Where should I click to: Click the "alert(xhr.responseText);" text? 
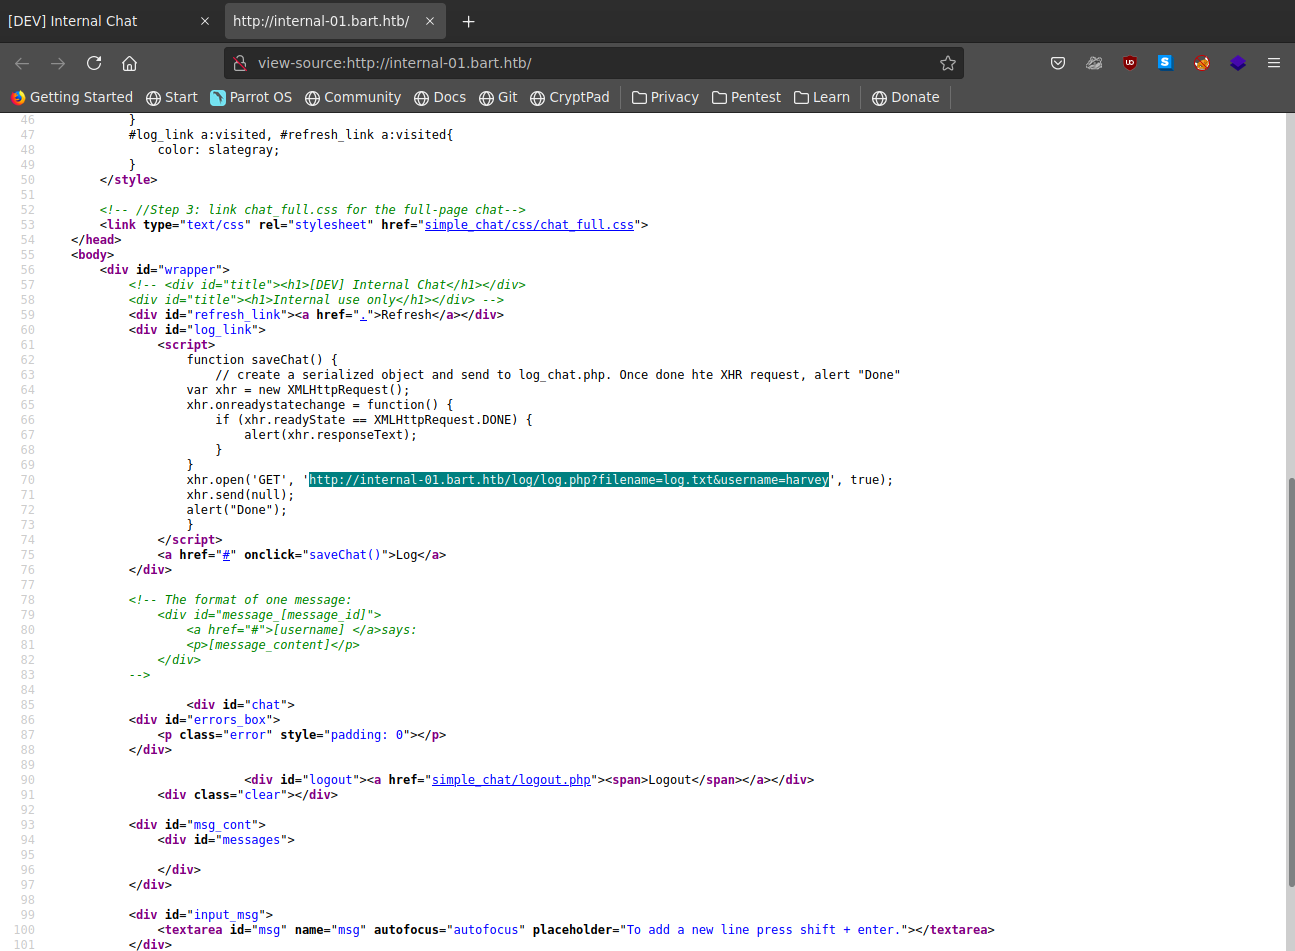tap(331, 435)
